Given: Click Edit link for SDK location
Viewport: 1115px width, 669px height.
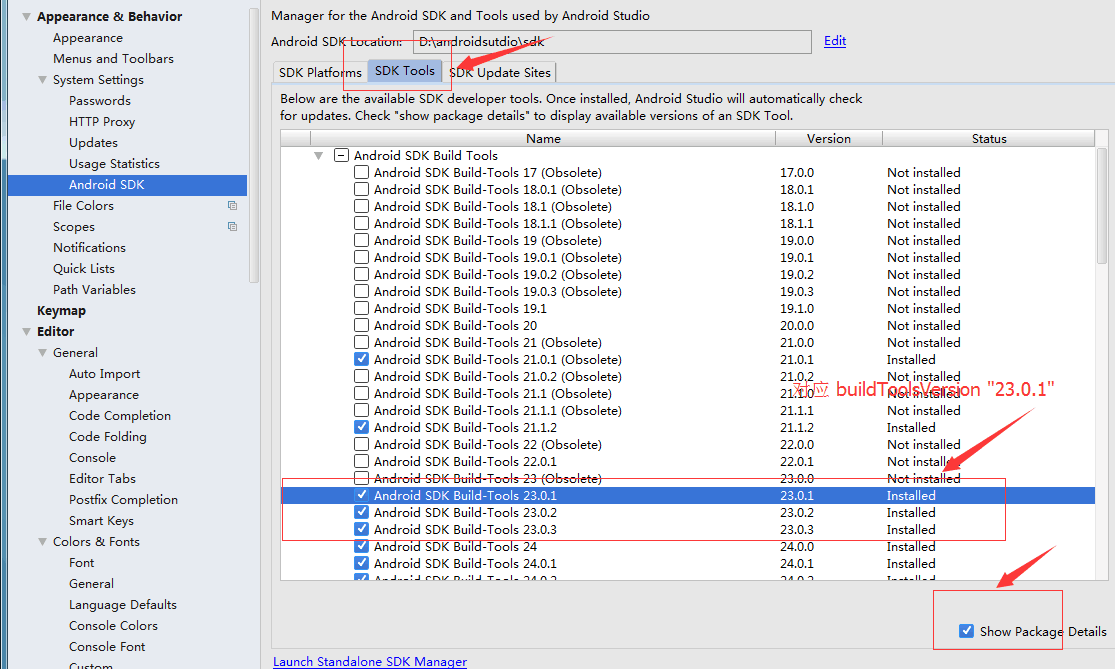Looking at the screenshot, I should (835, 41).
